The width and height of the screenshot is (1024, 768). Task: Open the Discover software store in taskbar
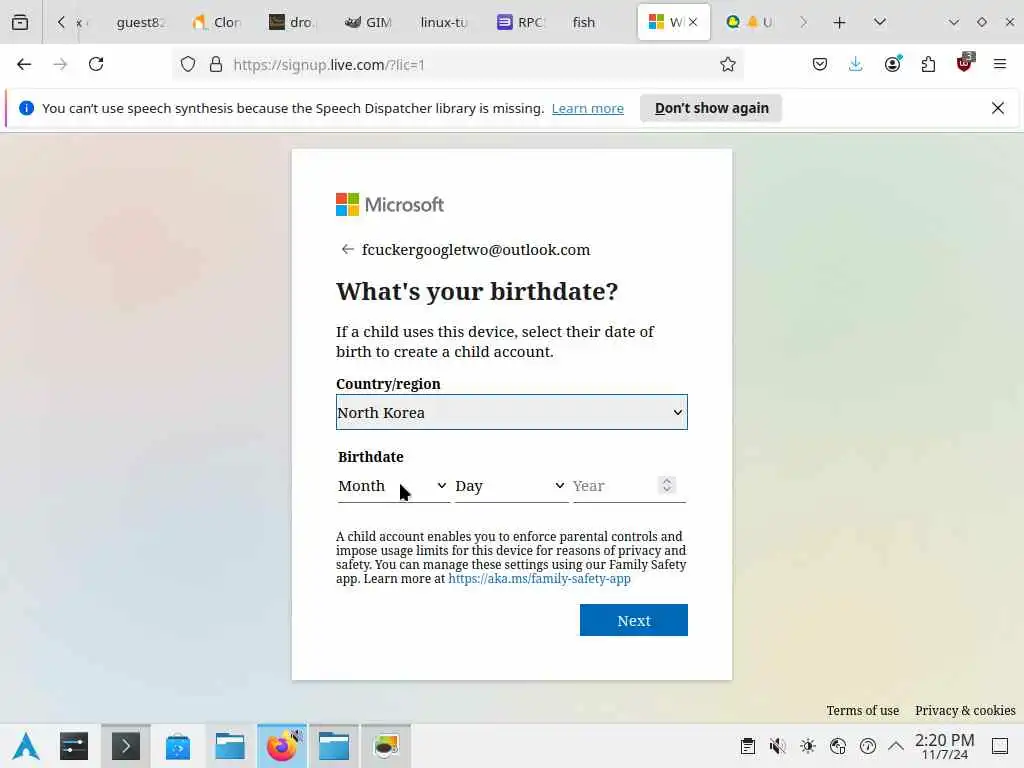click(x=178, y=746)
